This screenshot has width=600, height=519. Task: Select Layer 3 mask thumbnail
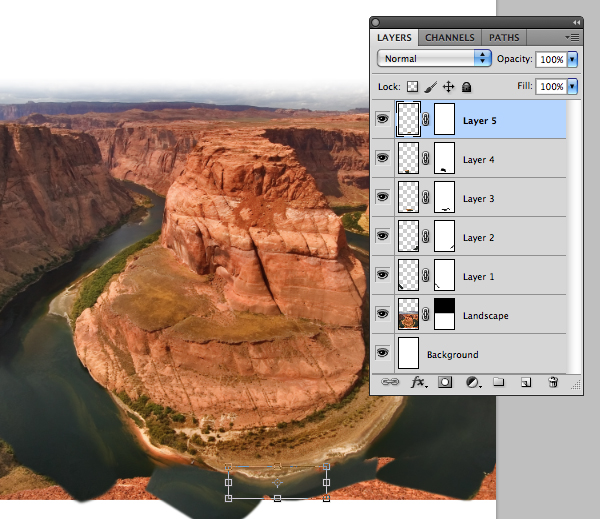(x=444, y=197)
